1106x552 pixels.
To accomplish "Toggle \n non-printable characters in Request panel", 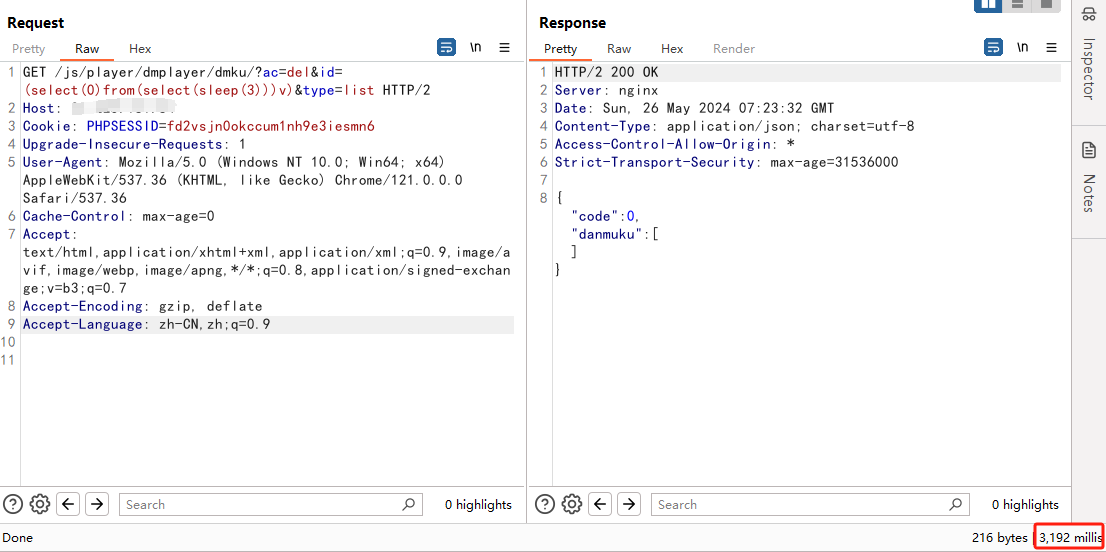I will coord(476,48).
